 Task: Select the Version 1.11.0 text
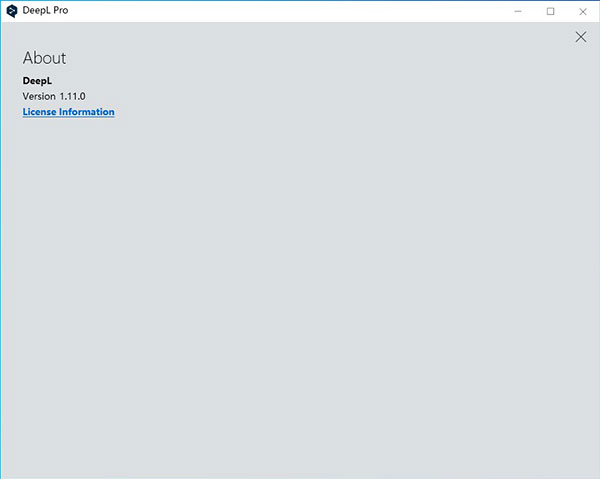tap(54, 96)
